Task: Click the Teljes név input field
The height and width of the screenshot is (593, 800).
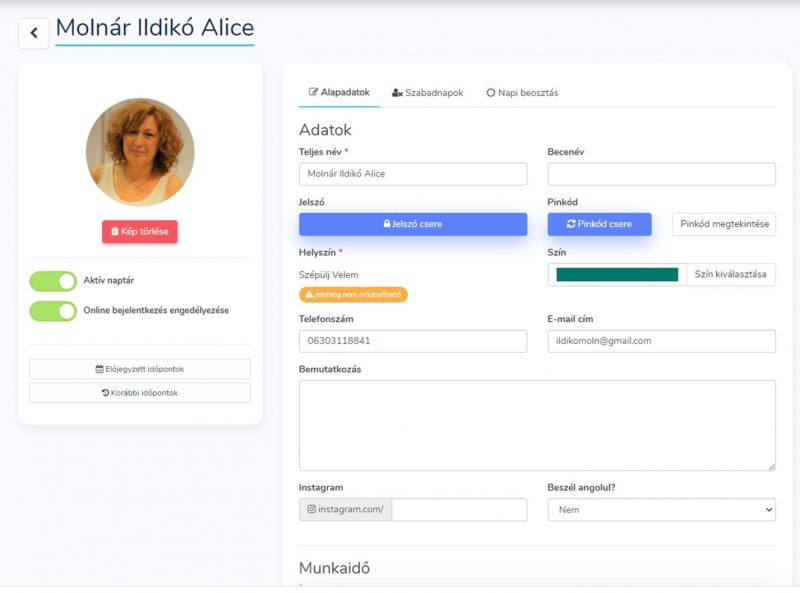Action: [412, 174]
